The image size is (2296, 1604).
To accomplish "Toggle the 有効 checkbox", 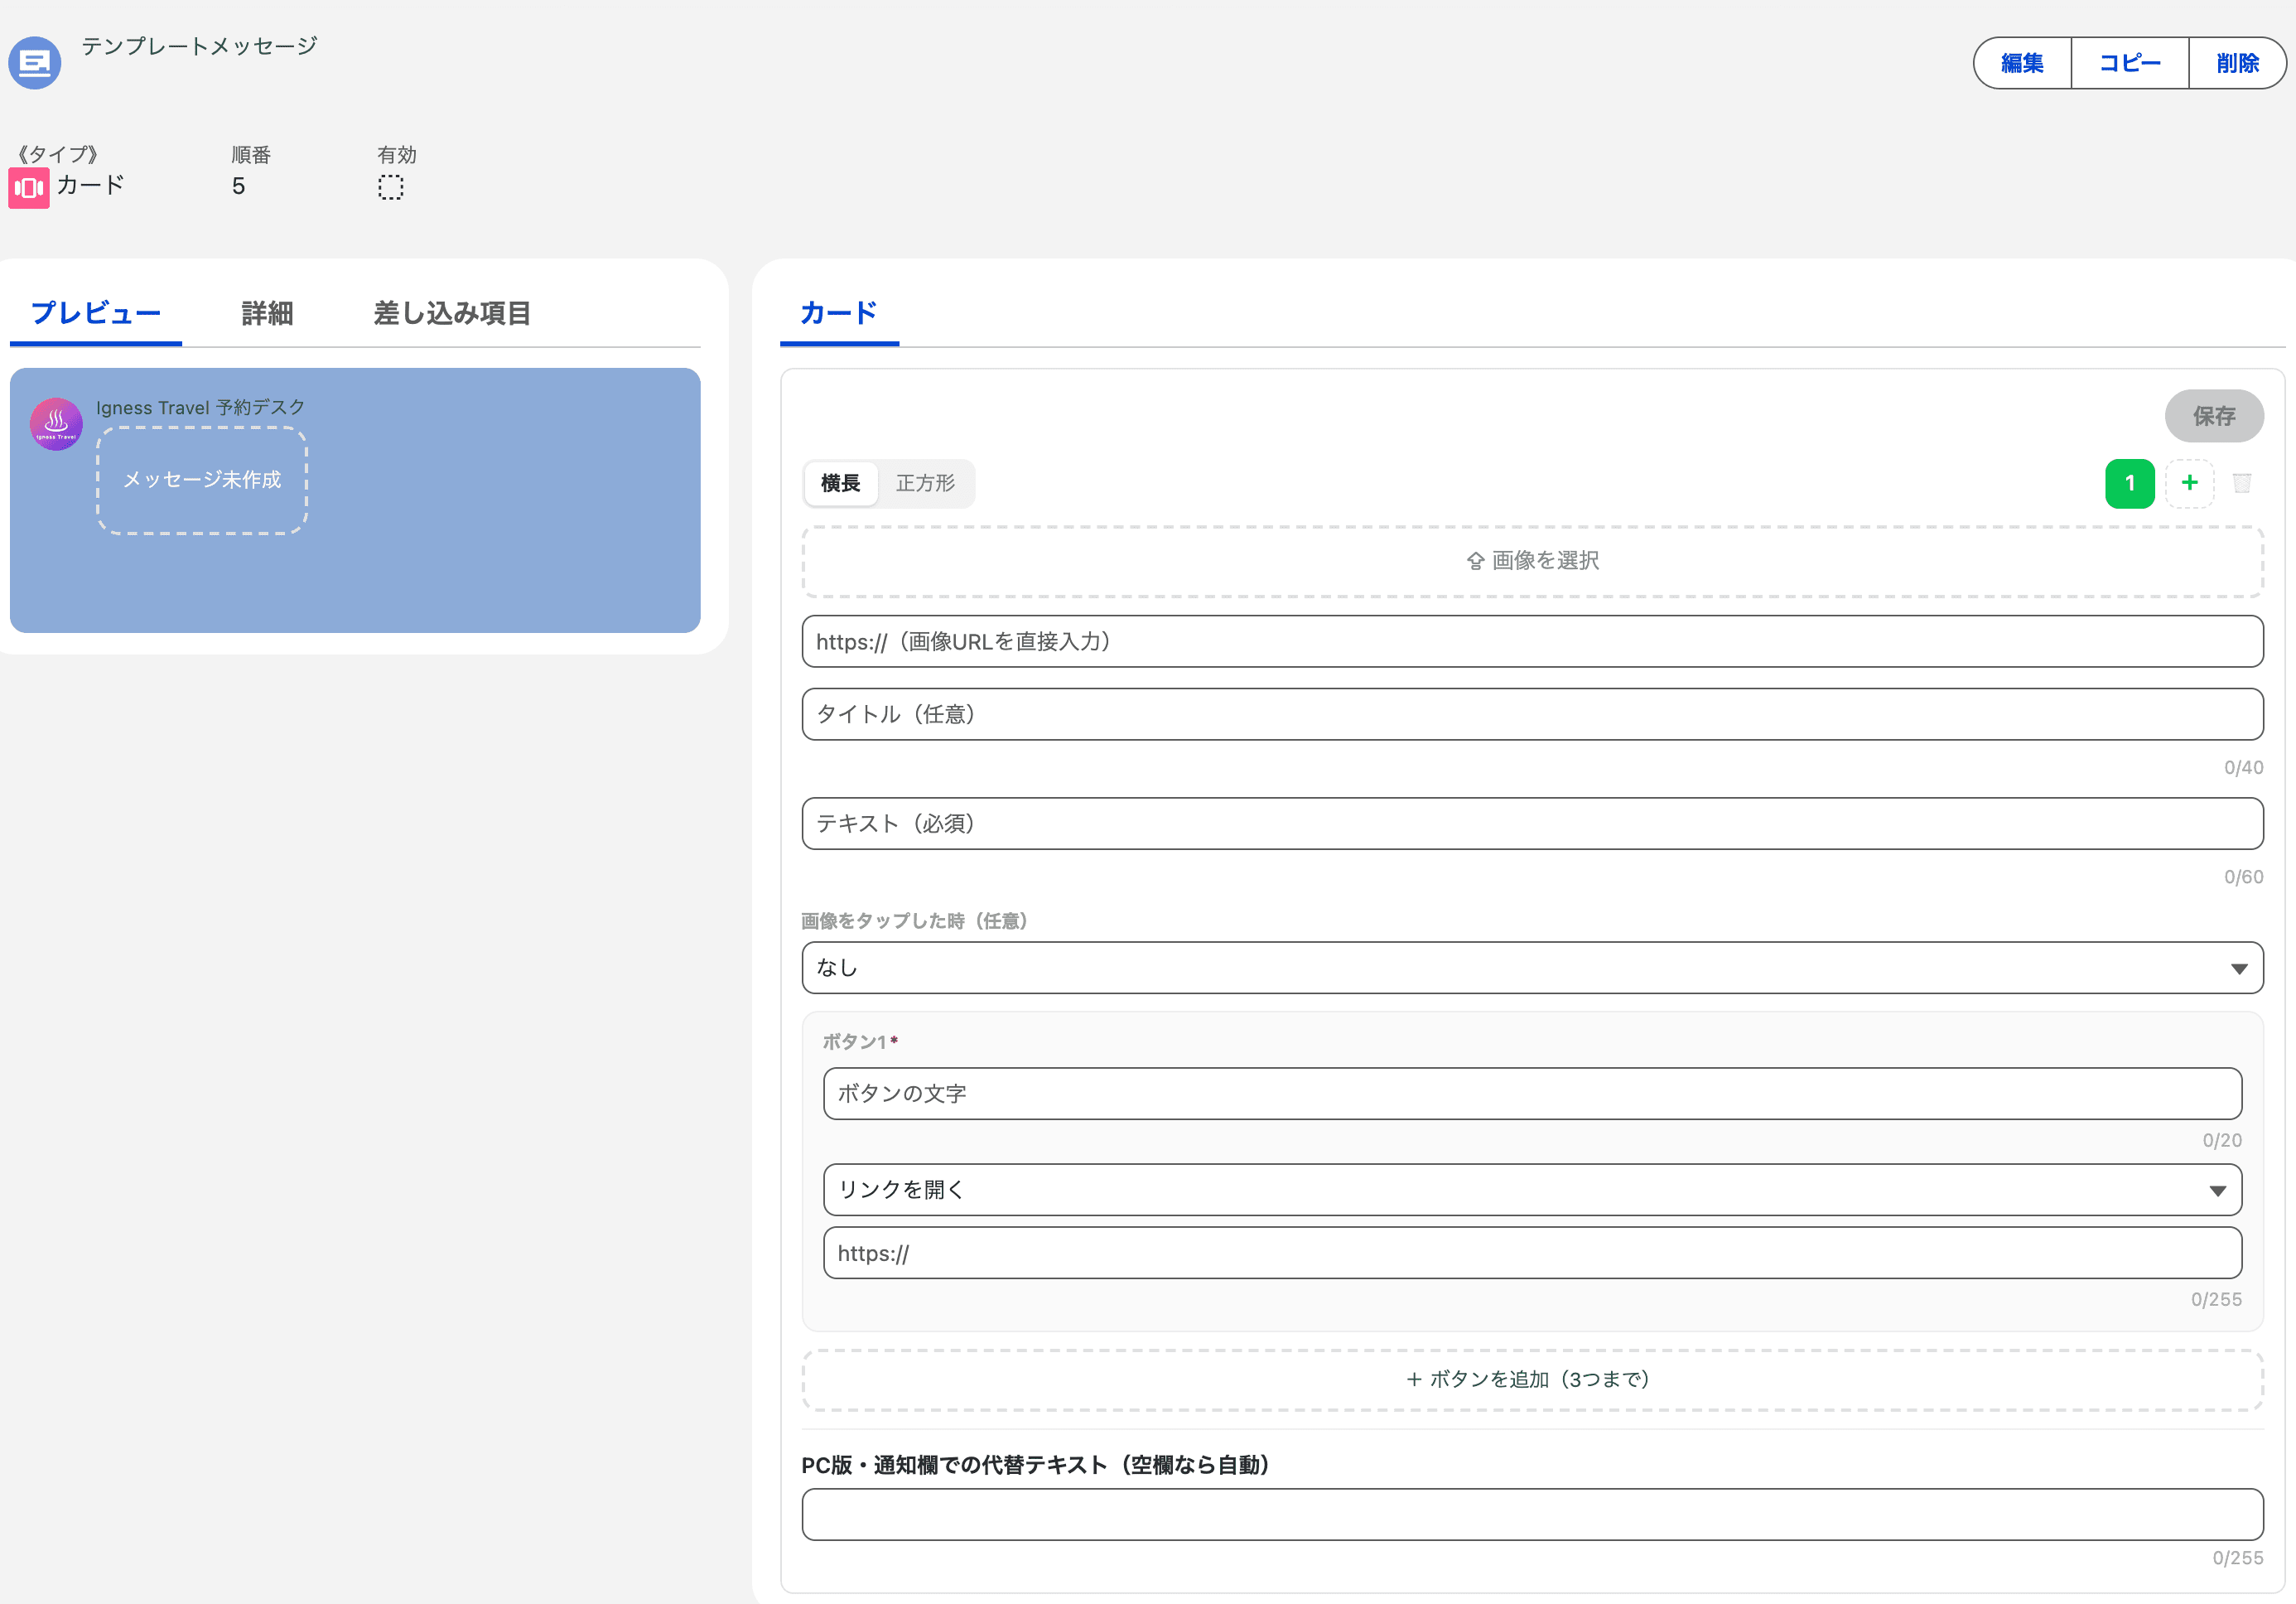I will tap(391, 187).
